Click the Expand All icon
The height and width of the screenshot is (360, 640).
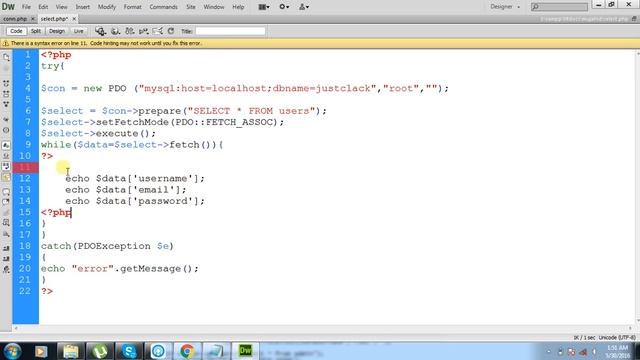pyautogui.click(x=6, y=104)
